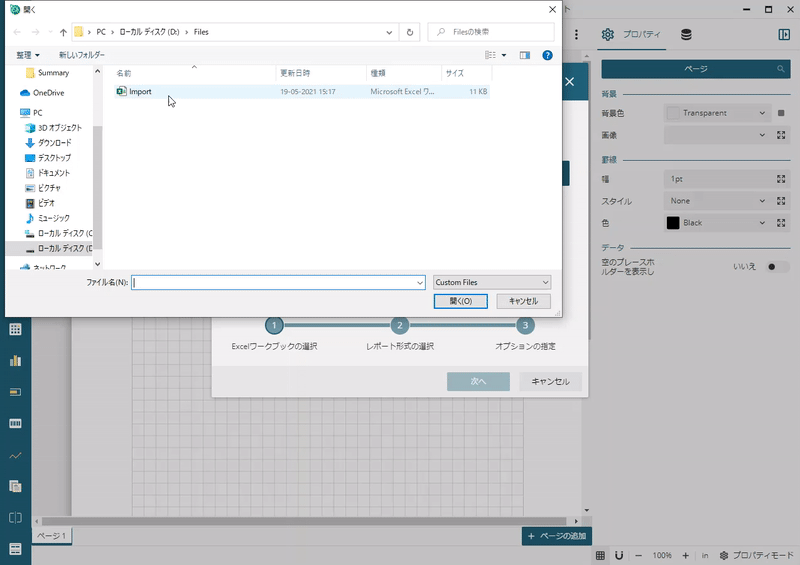Click the Sparkline tool icon

click(x=15, y=455)
